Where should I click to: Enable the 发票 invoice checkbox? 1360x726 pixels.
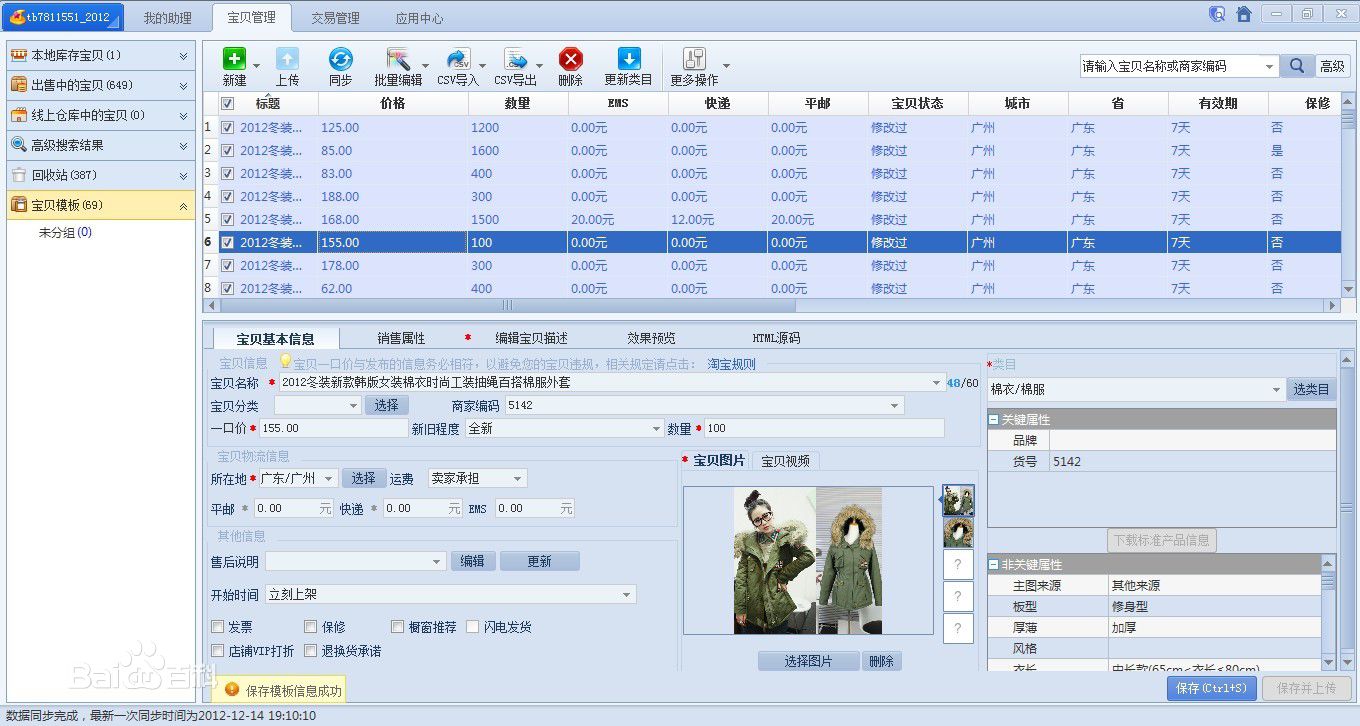[218, 627]
